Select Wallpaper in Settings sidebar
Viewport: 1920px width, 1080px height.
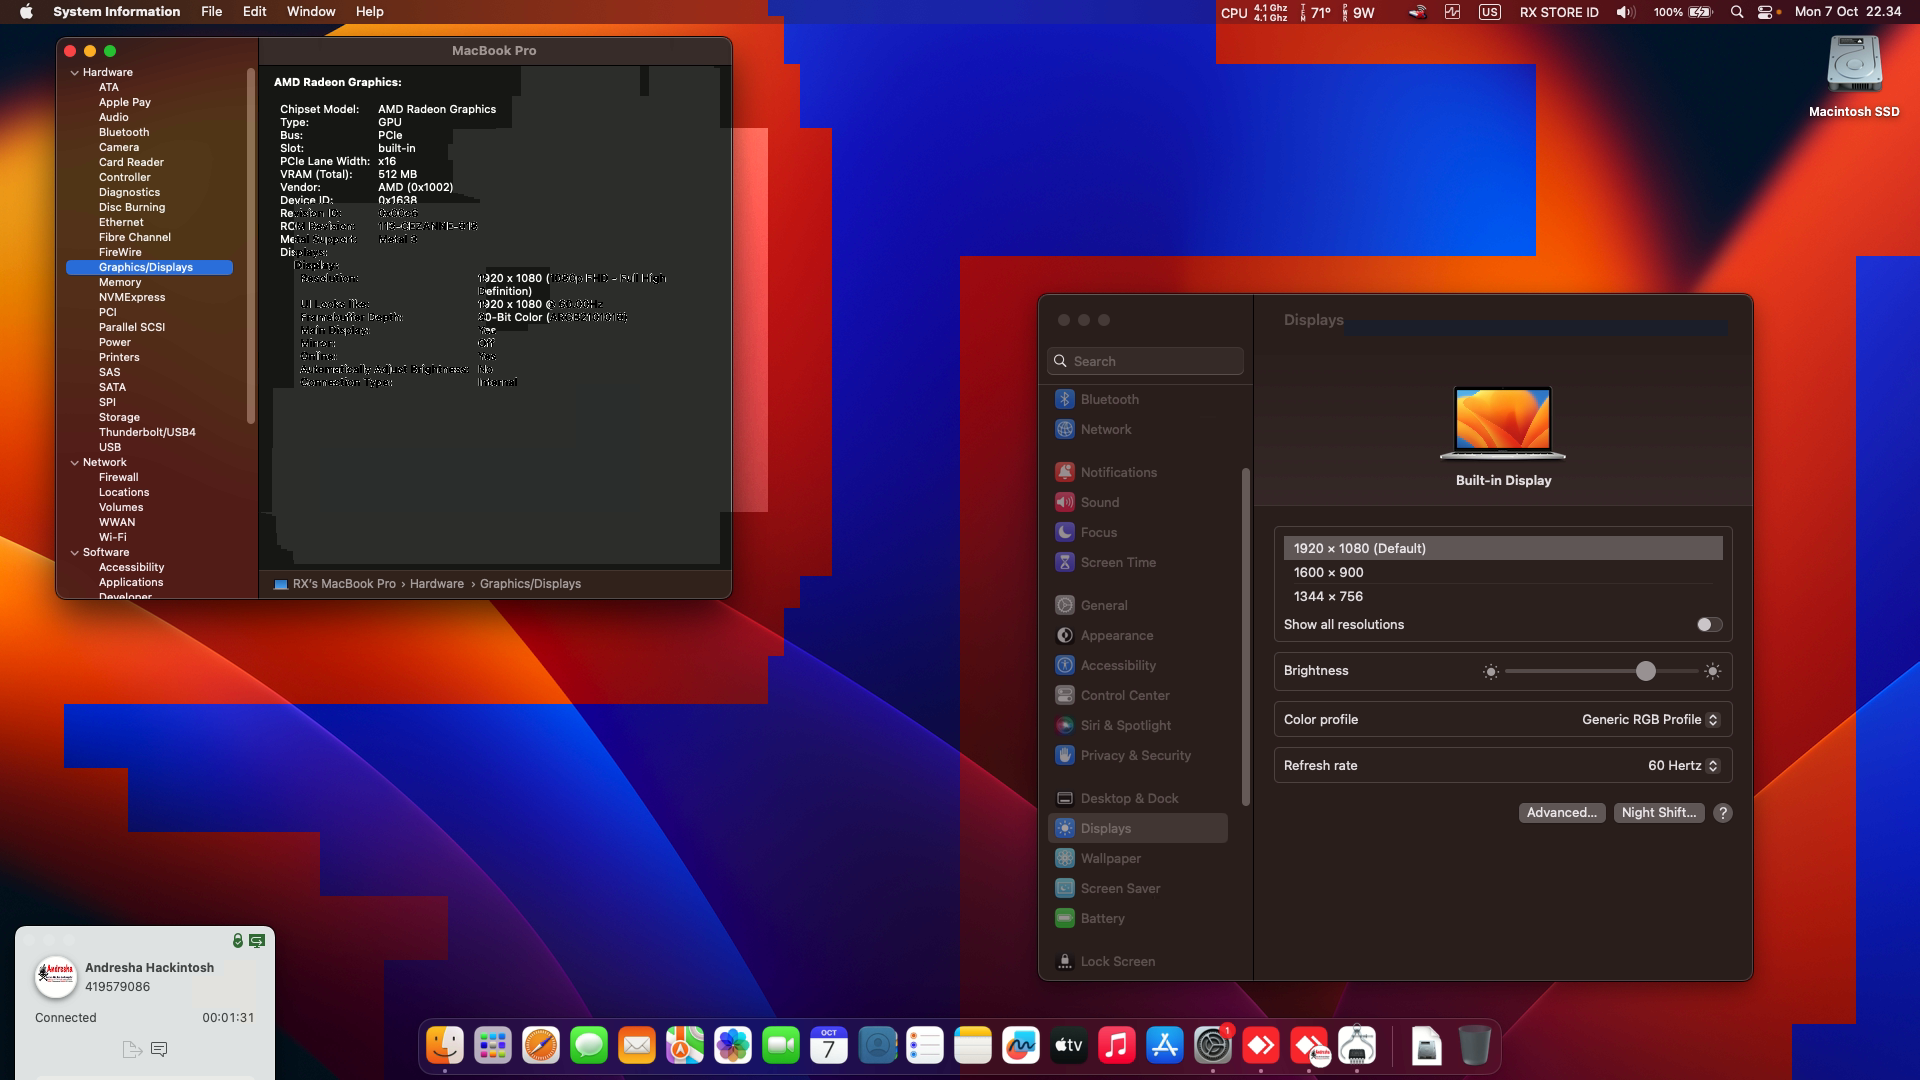tap(1138, 859)
